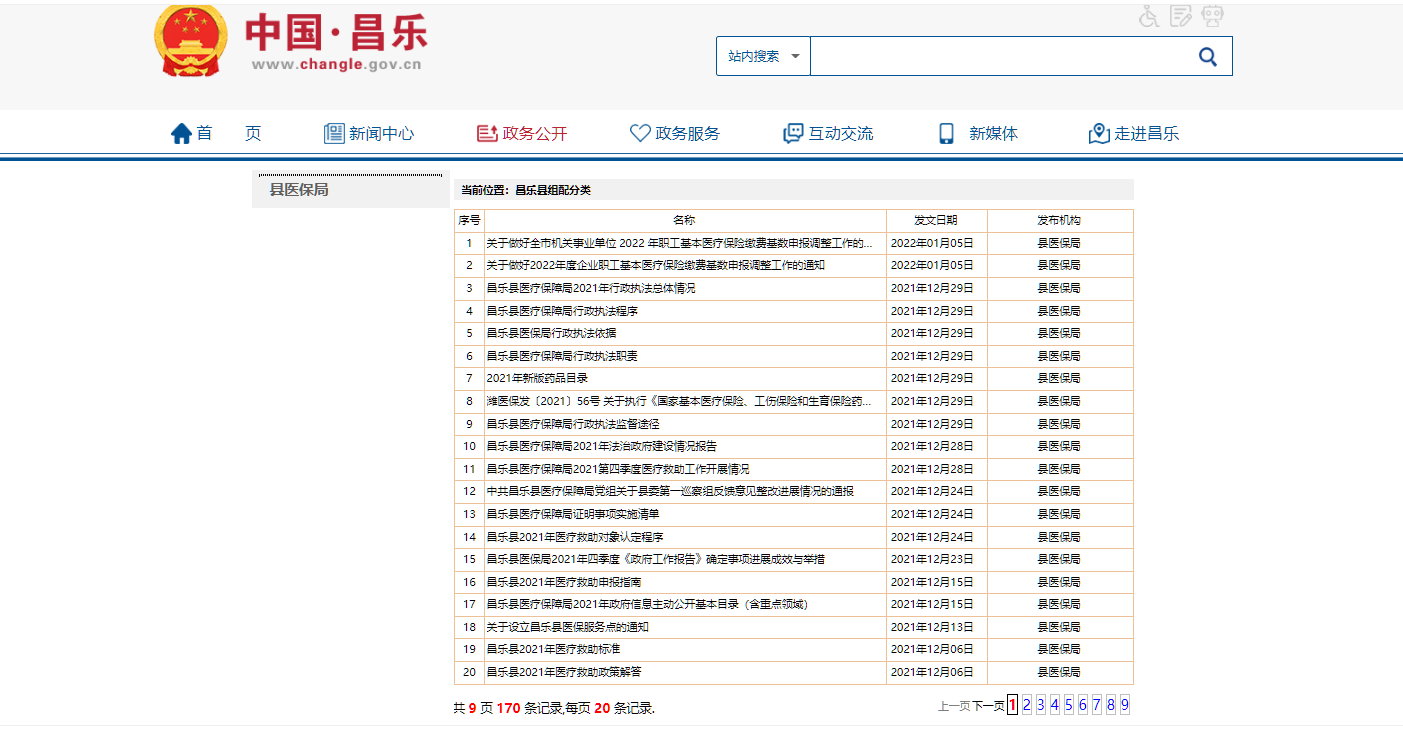Viewport: 1403px width, 731px height.
Task: Click inside the site search text field
Action: click(1000, 57)
